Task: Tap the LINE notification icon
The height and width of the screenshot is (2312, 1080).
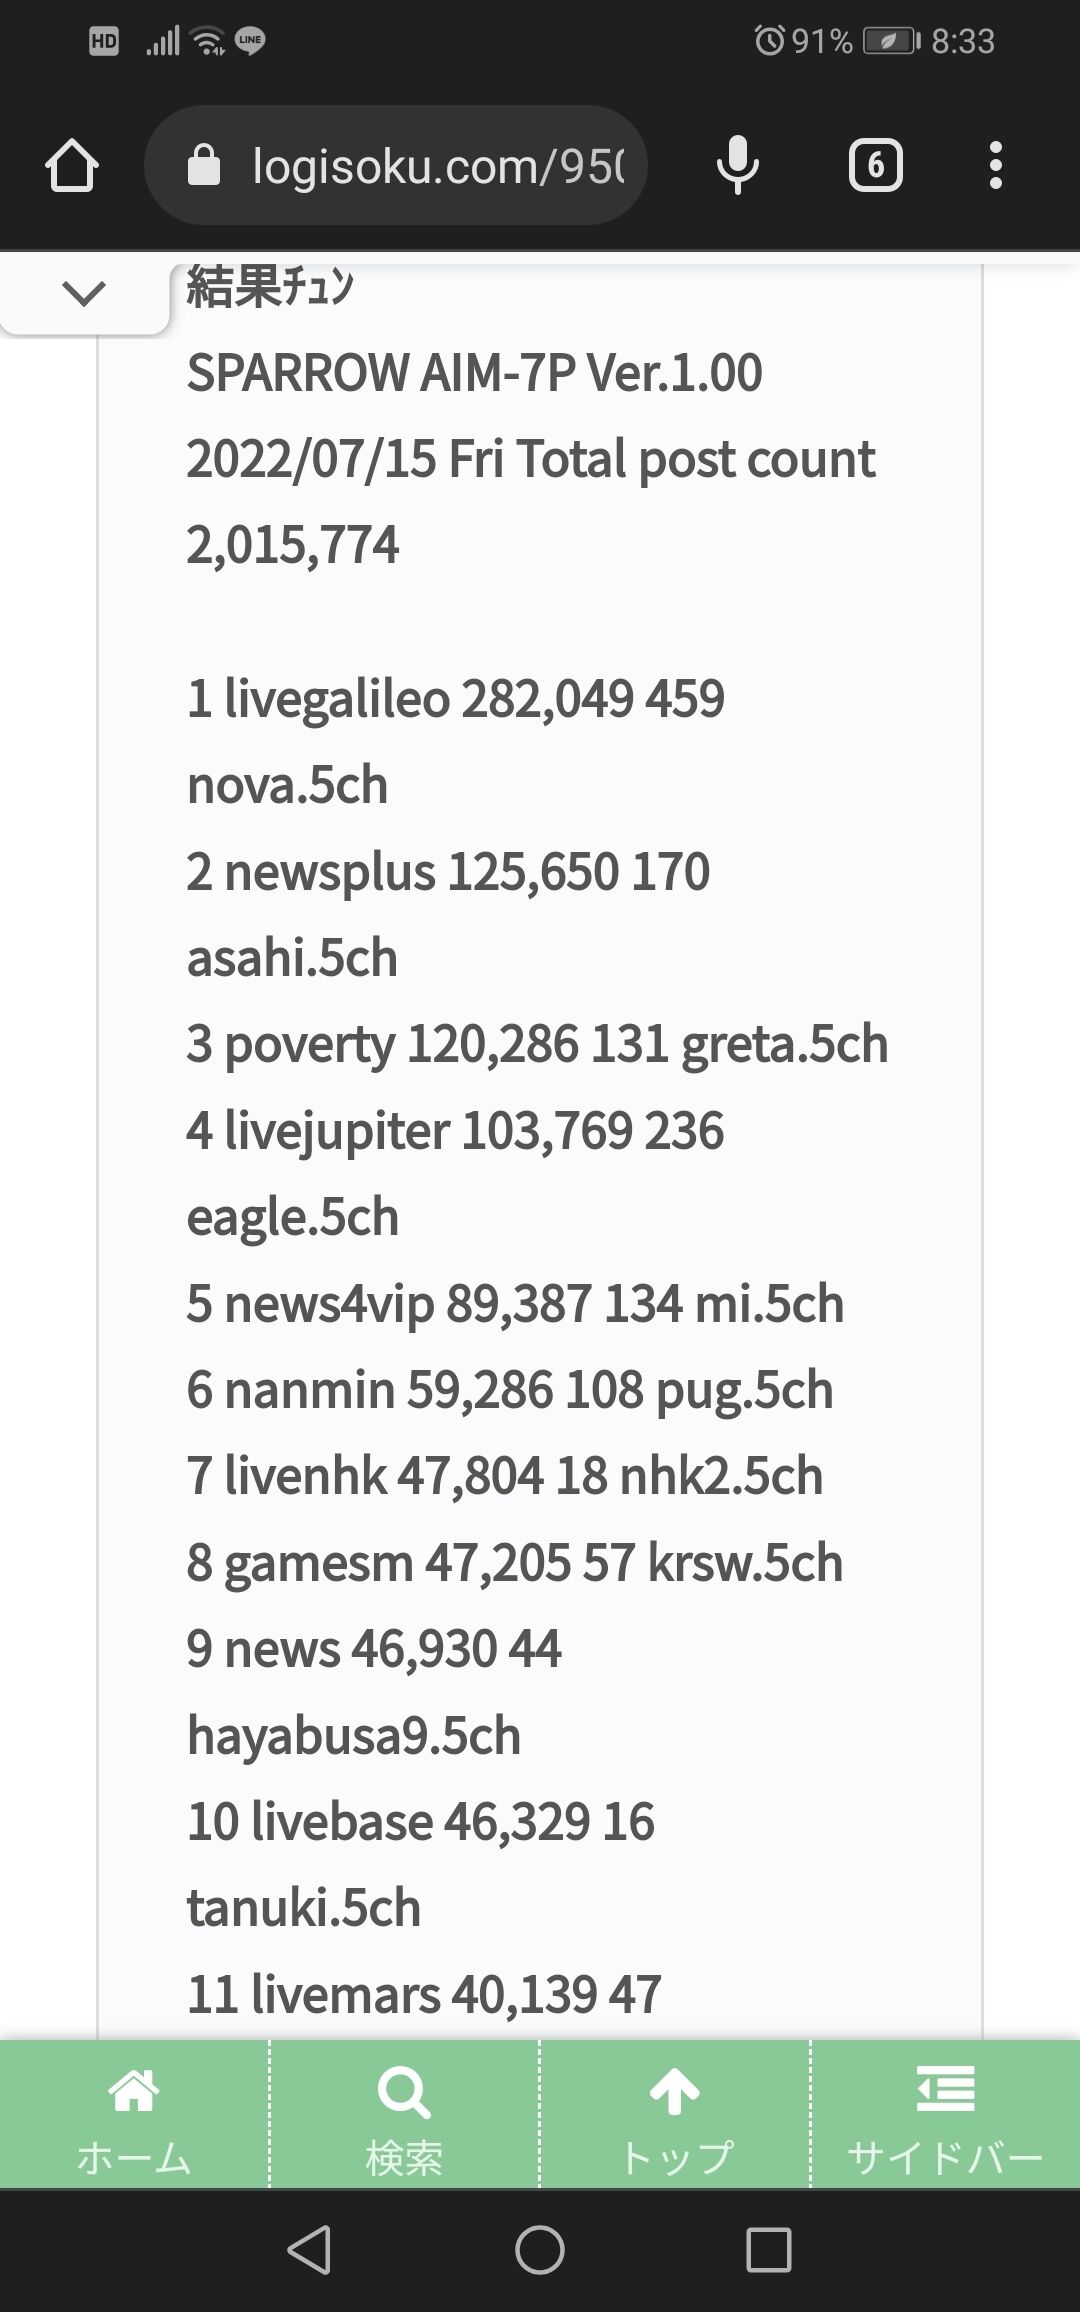Action: [x=250, y=41]
